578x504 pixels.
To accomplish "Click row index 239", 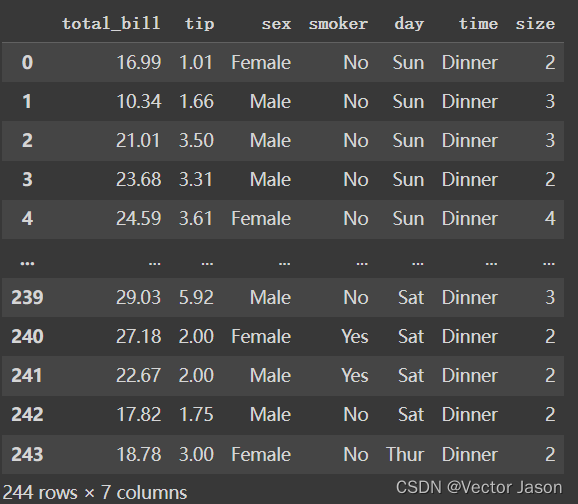I will tap(27, 297).
